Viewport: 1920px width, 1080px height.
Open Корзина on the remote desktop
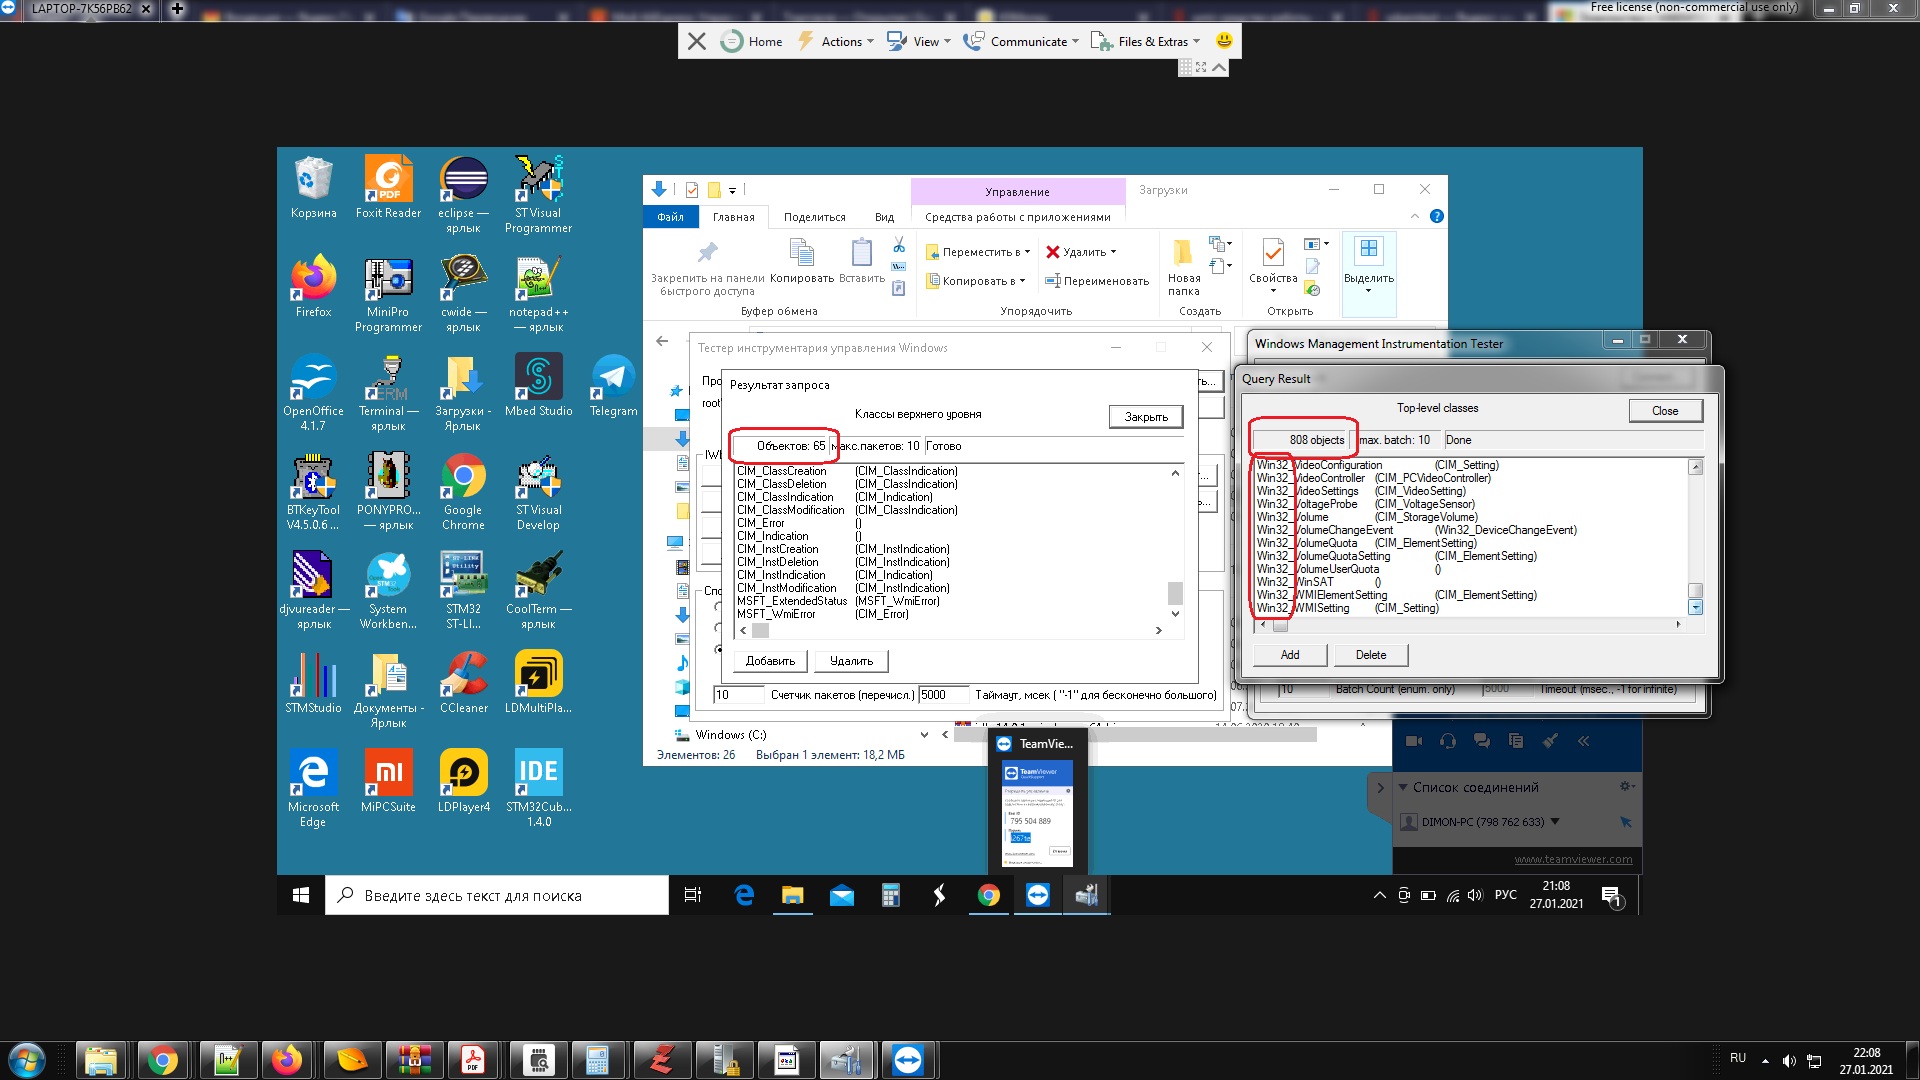313,187
